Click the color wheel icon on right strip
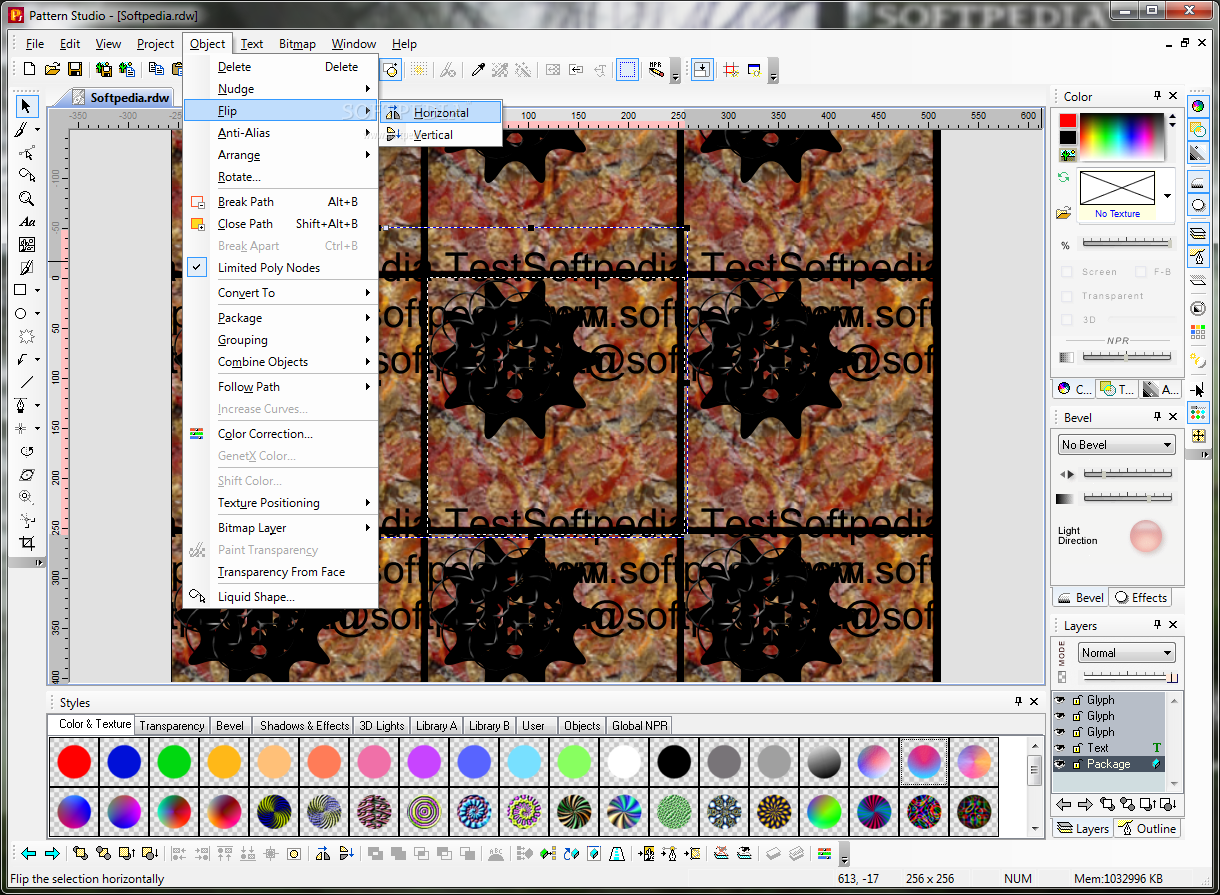 [x=1198, y=106]
